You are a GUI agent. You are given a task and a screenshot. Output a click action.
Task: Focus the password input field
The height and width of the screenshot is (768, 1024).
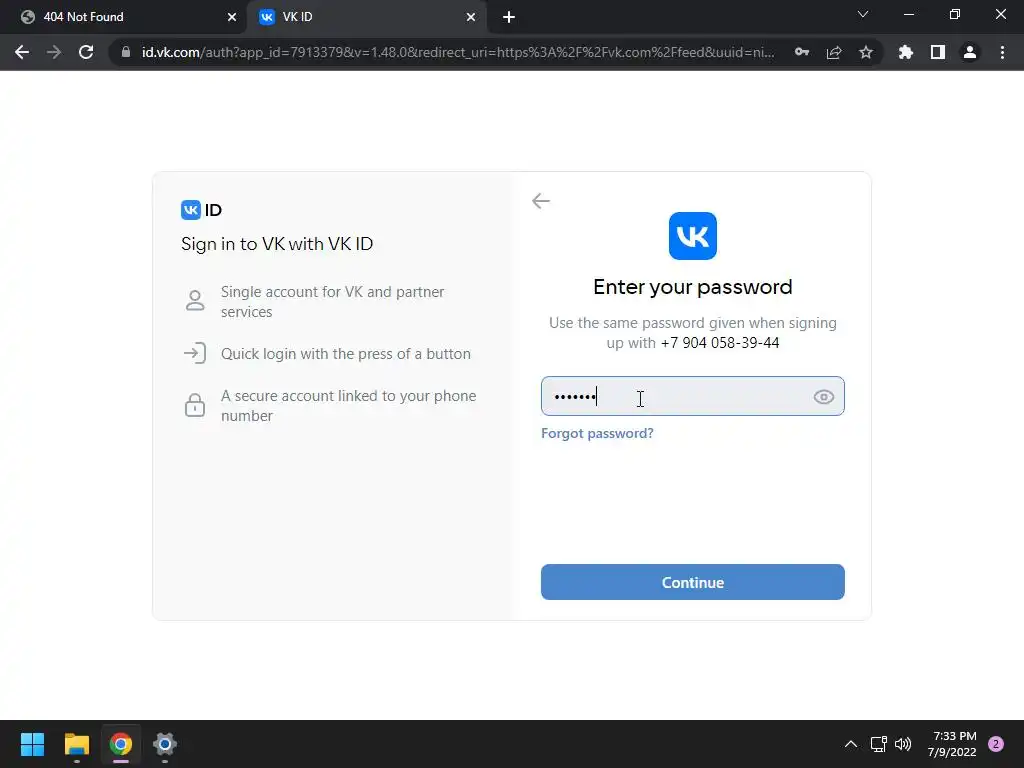pos(692,396)
